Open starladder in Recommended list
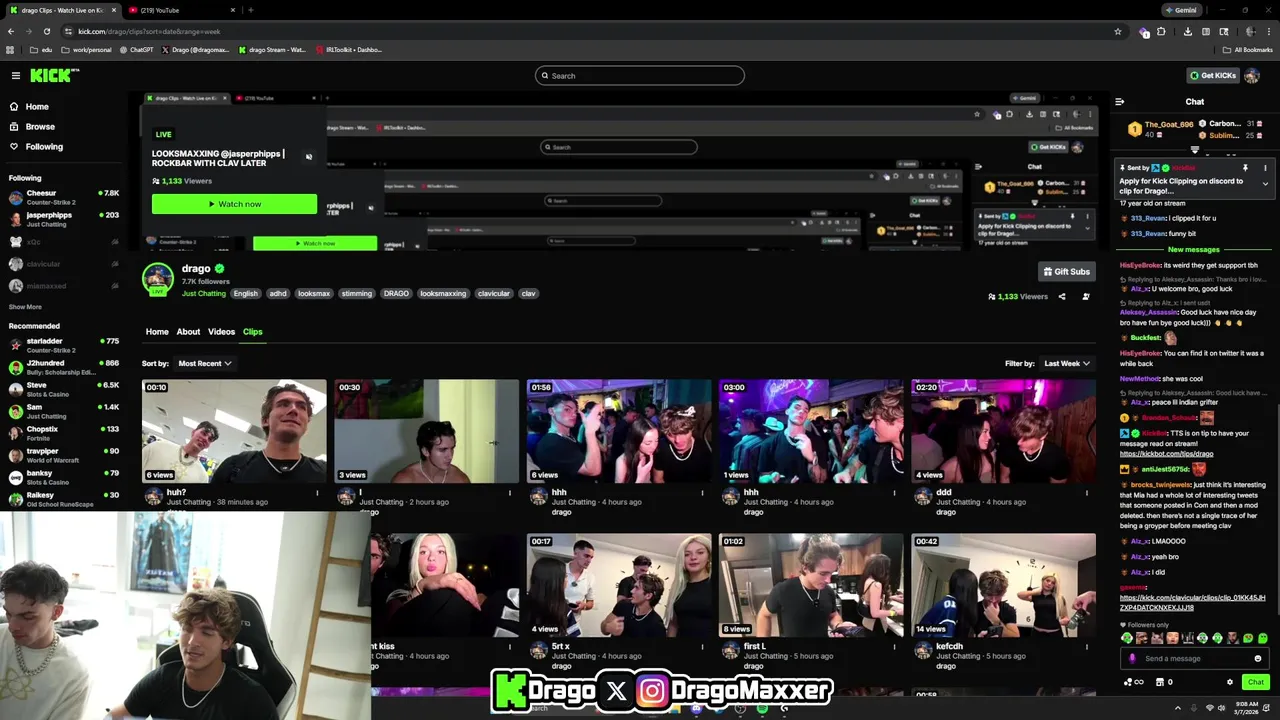This screenshot has width=1280, height=720. pos(63,345)
